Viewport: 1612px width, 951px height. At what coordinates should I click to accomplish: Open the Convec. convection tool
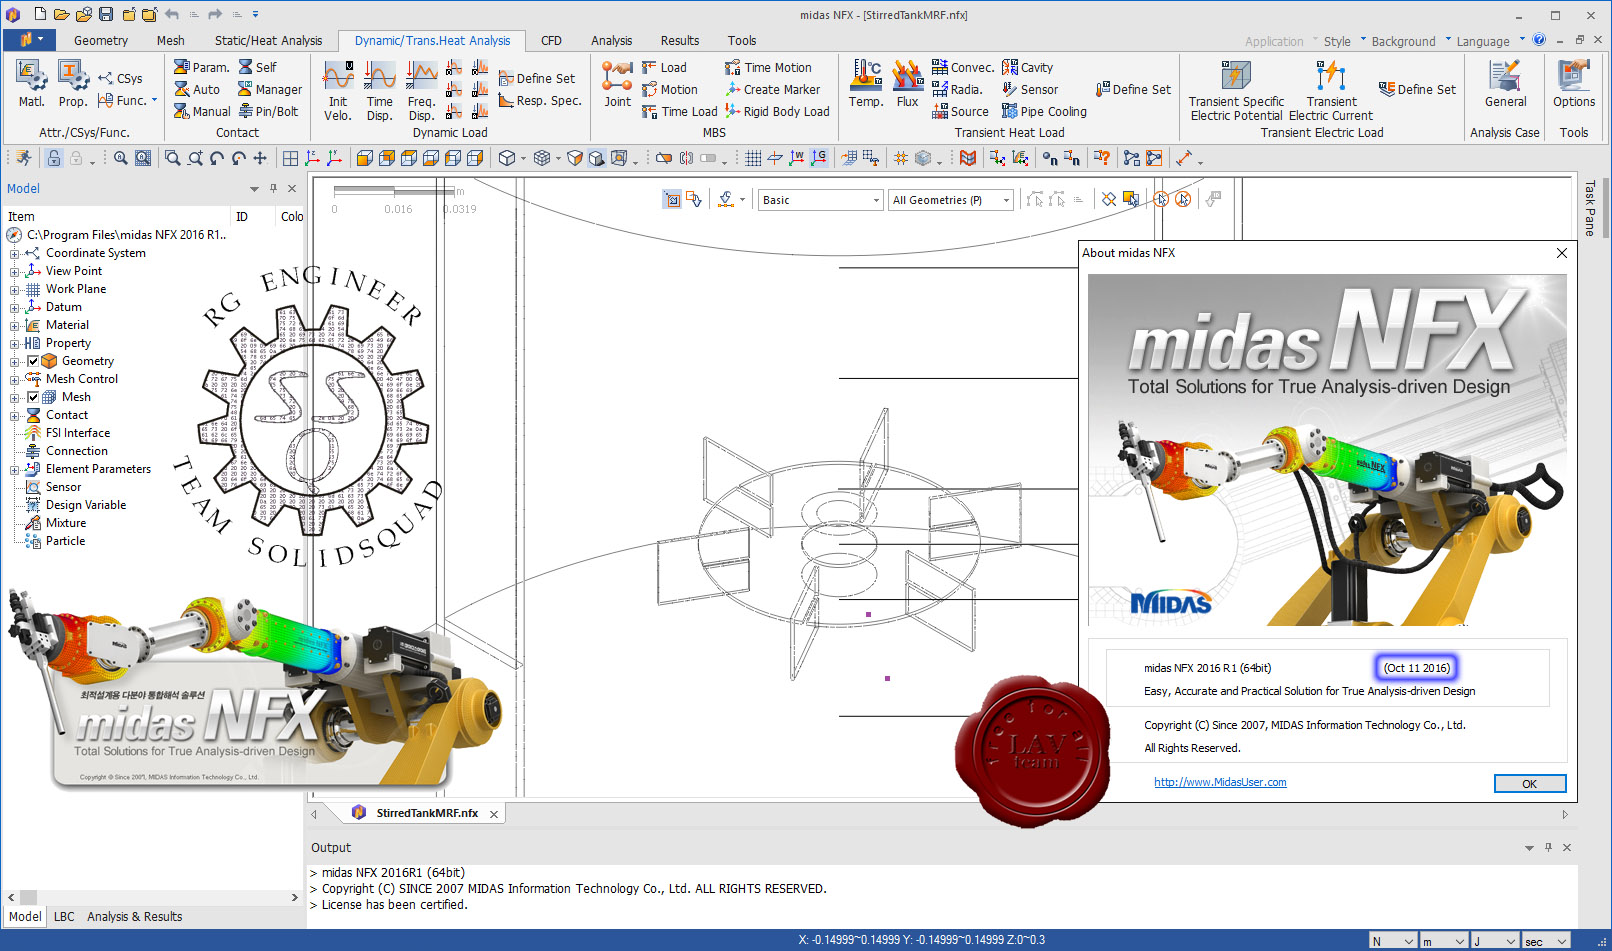pyautogui.click(x=963, y=67)
